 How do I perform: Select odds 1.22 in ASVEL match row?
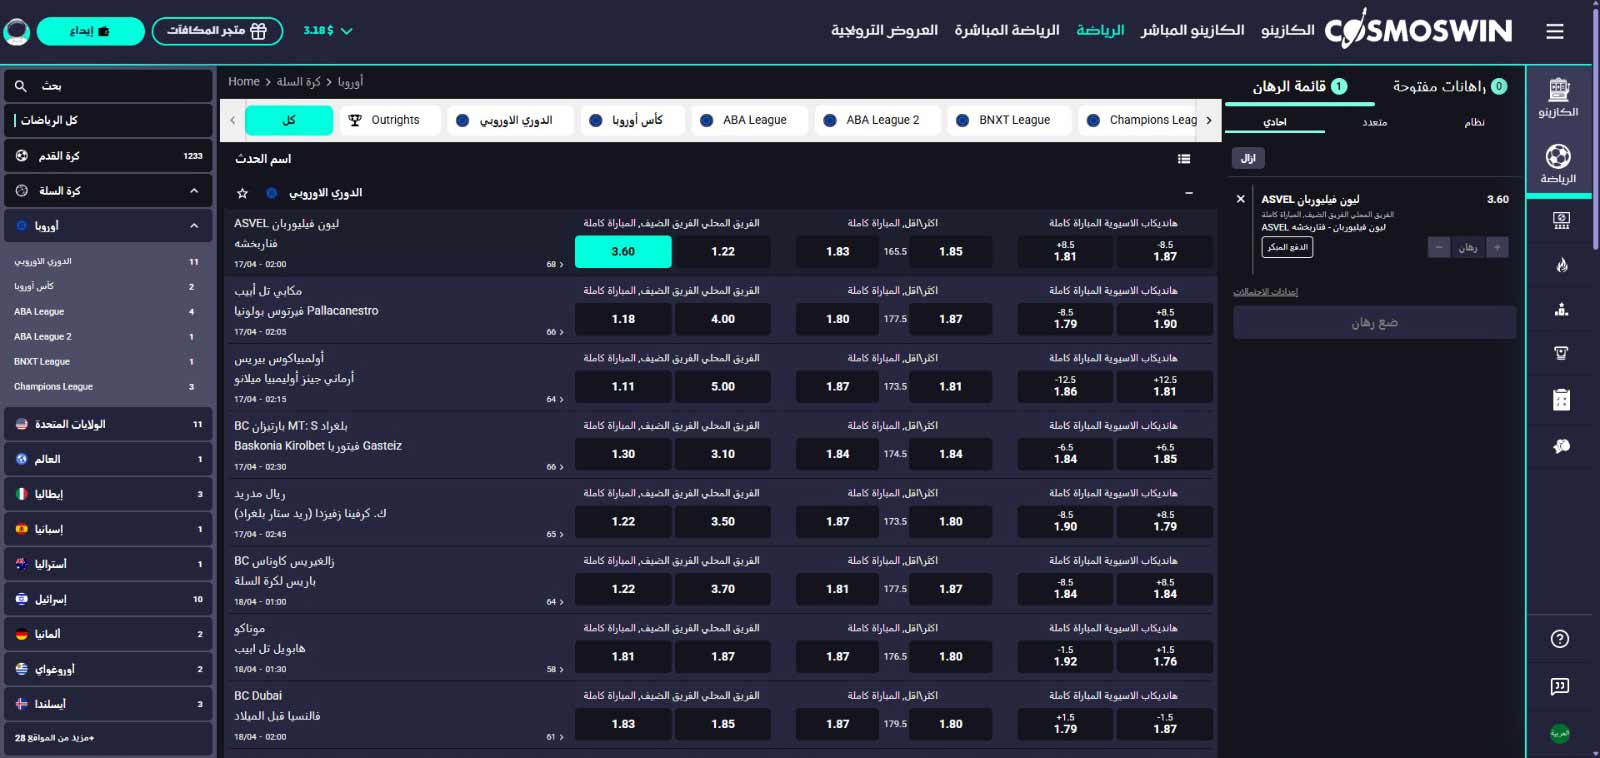pyautogui.click(x=723, y=252)
